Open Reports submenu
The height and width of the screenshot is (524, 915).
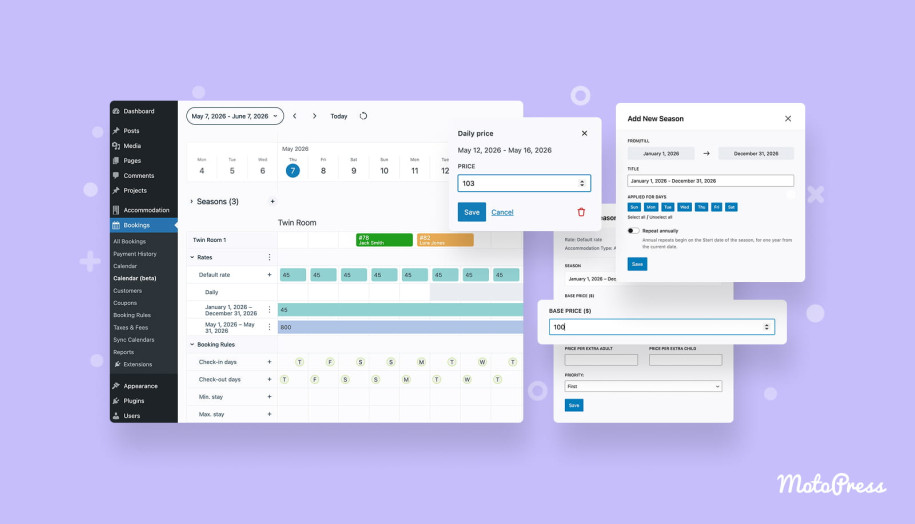(124, 352)
